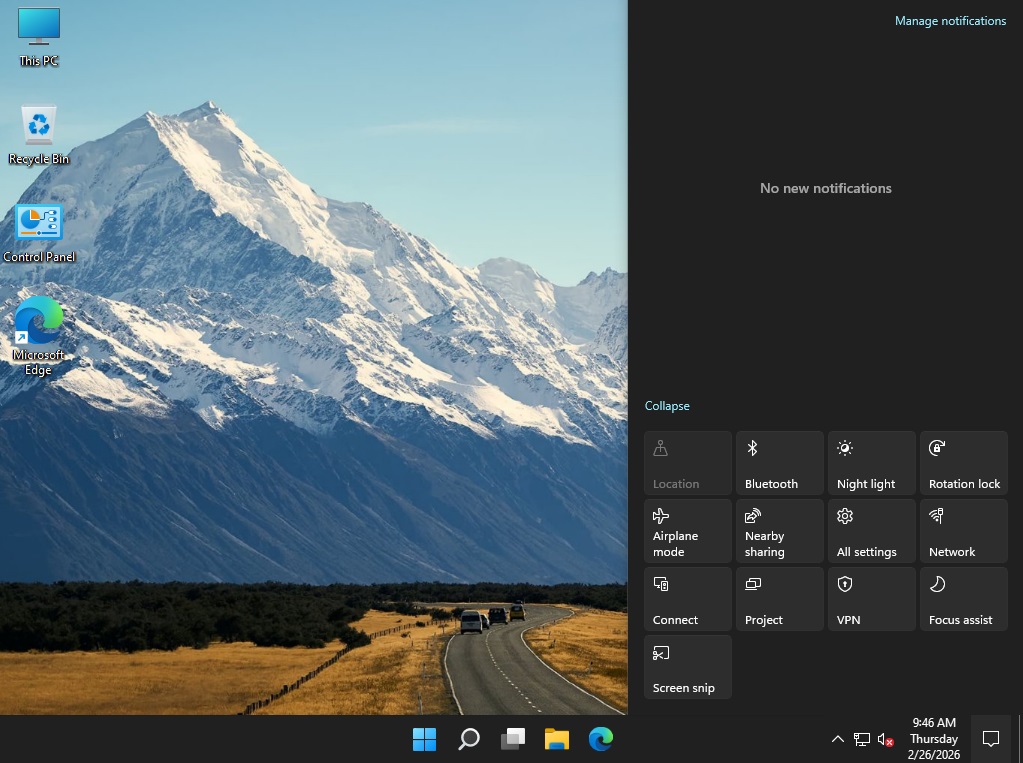Image resolution: width=1023 pixels, height=763 pixels.
Task: Click the muted volume tray icon
Action: (885, 740)
